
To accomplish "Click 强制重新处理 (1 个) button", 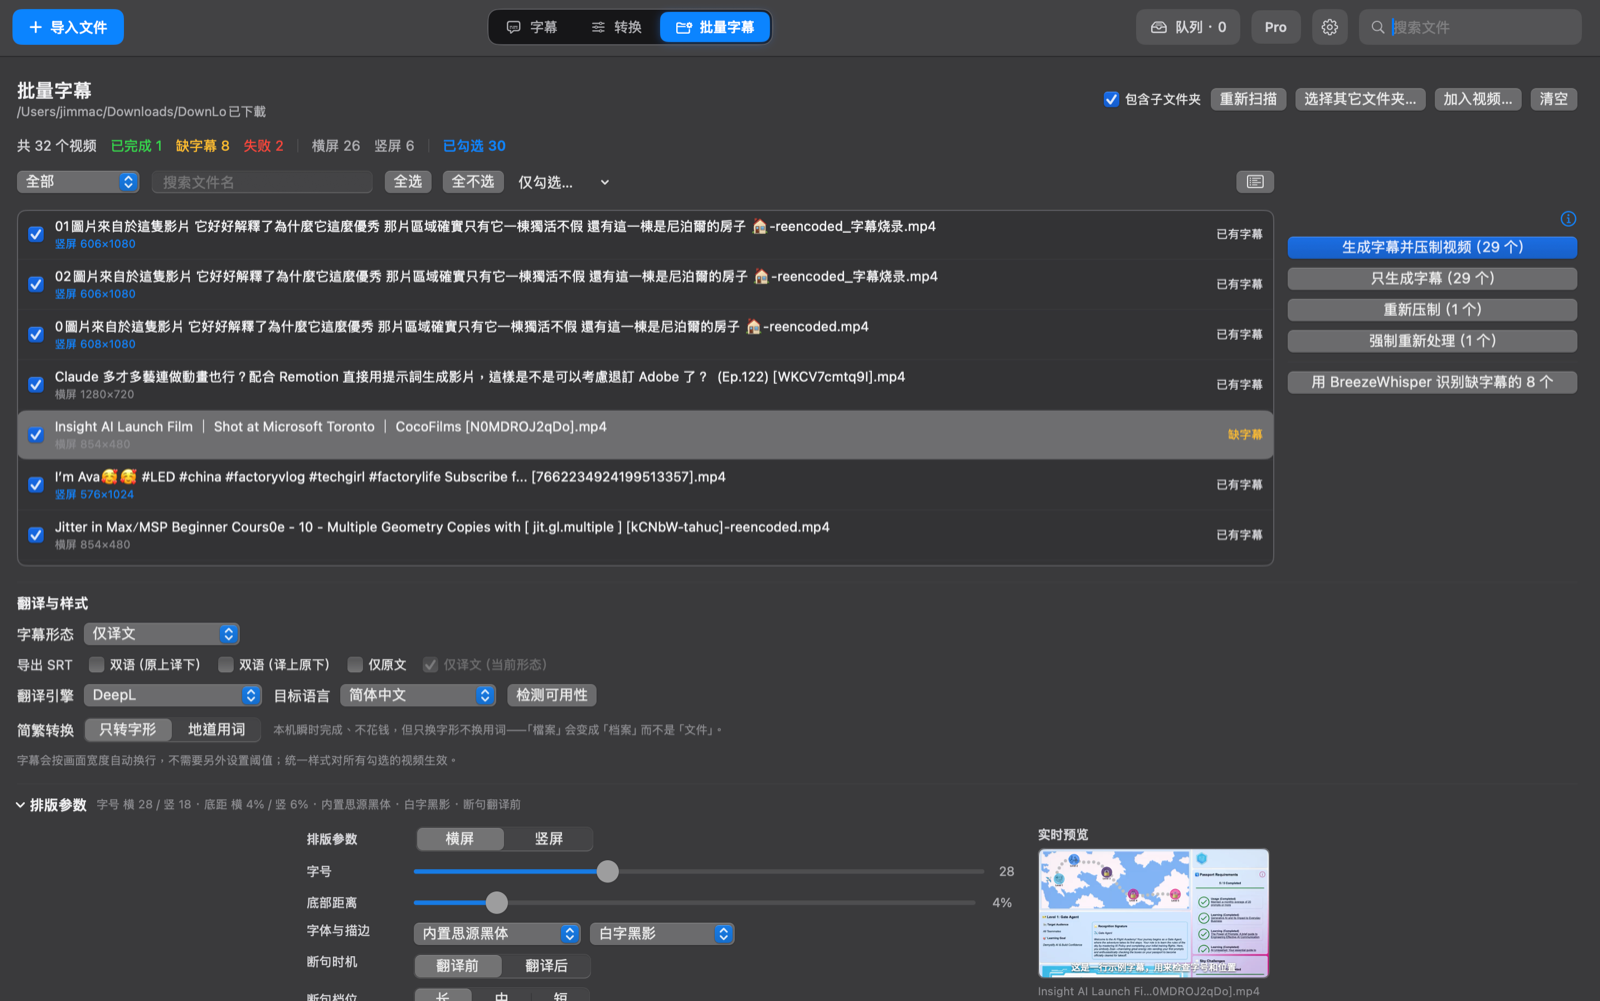I will pos(1432,341).
